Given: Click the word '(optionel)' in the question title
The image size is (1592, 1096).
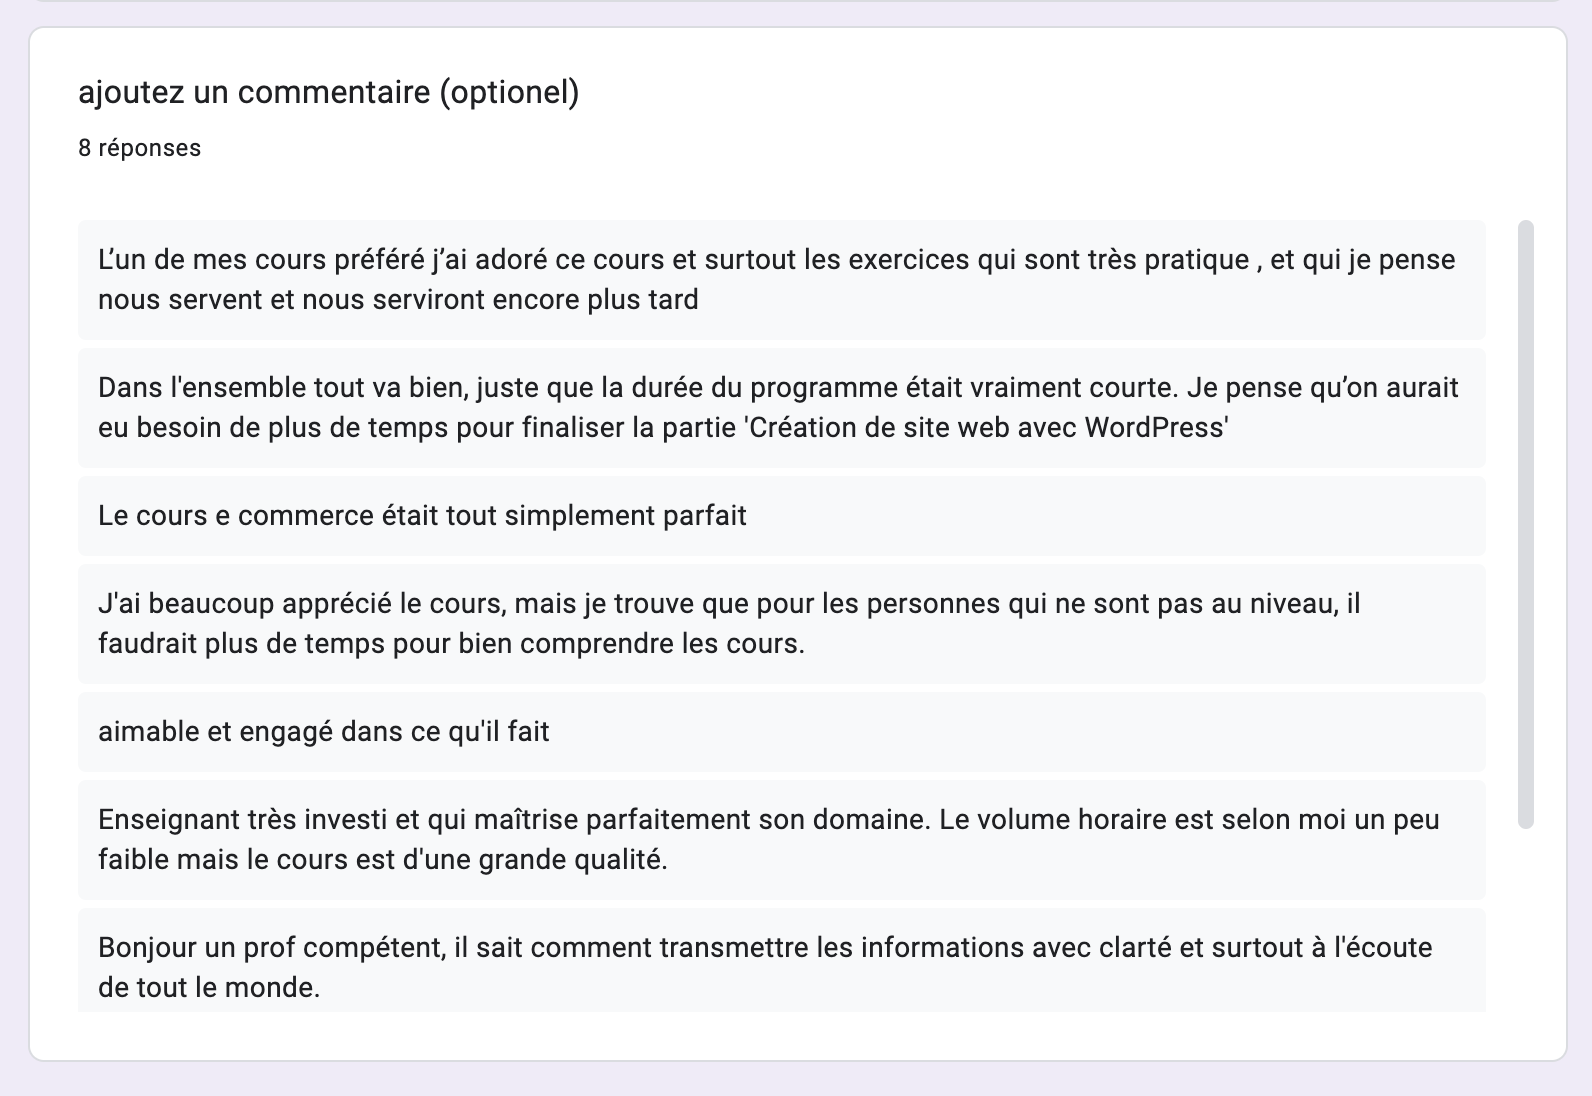Looking at the screenshot, I should (x=509, y=92).
